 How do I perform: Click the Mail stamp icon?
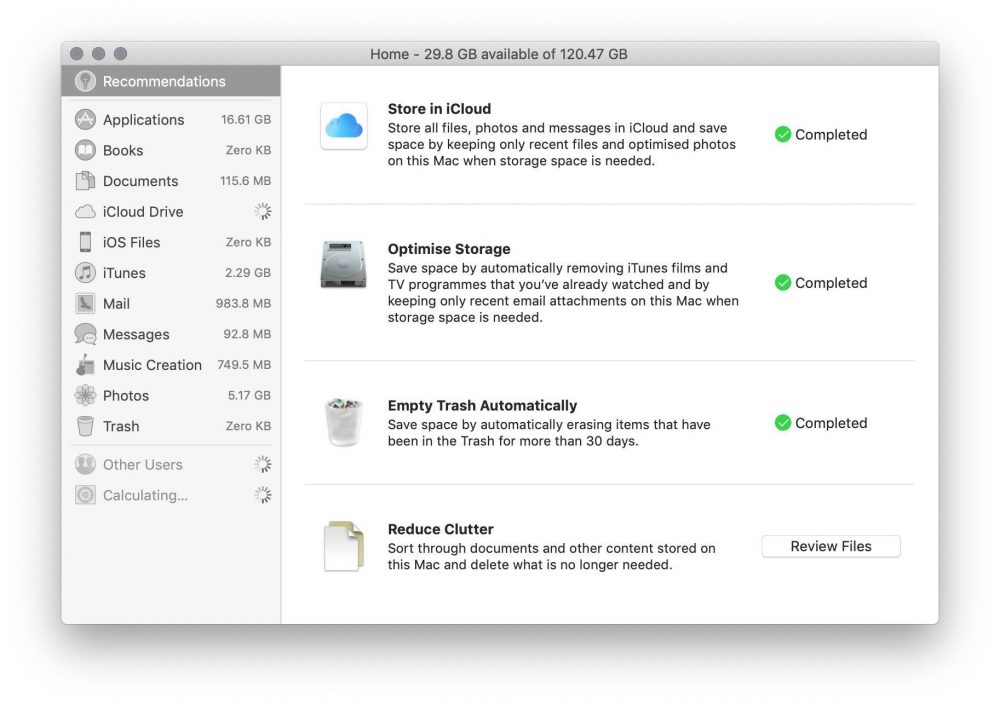click(x=85, y=303)
